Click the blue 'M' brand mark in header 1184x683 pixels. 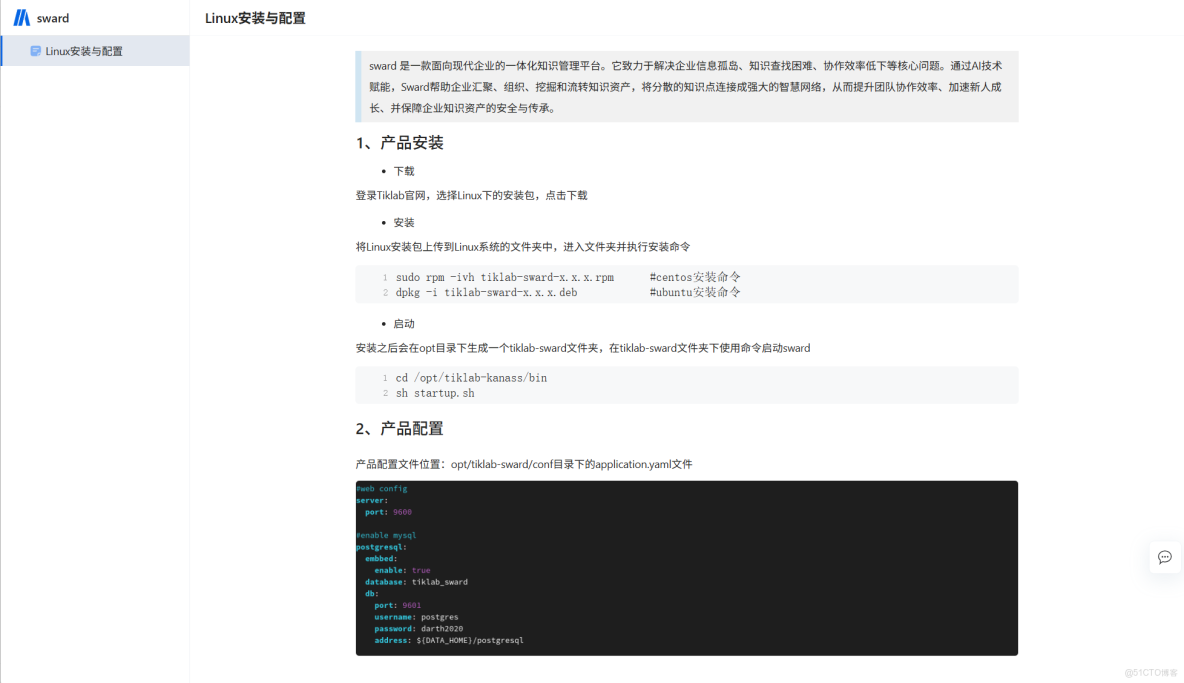[x=22, y=17]
